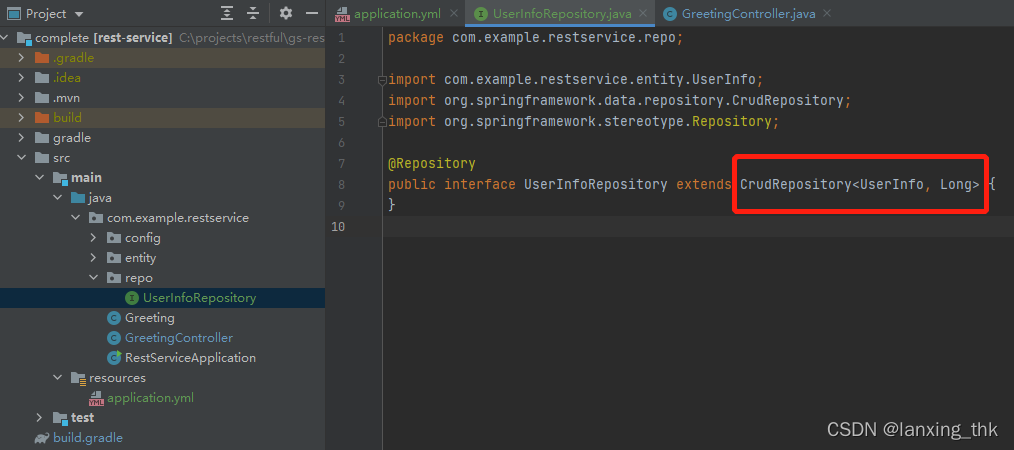Place cursor on empty line 10
Viewport: 1014px width, 450px height.
click(x=698, y=226)
